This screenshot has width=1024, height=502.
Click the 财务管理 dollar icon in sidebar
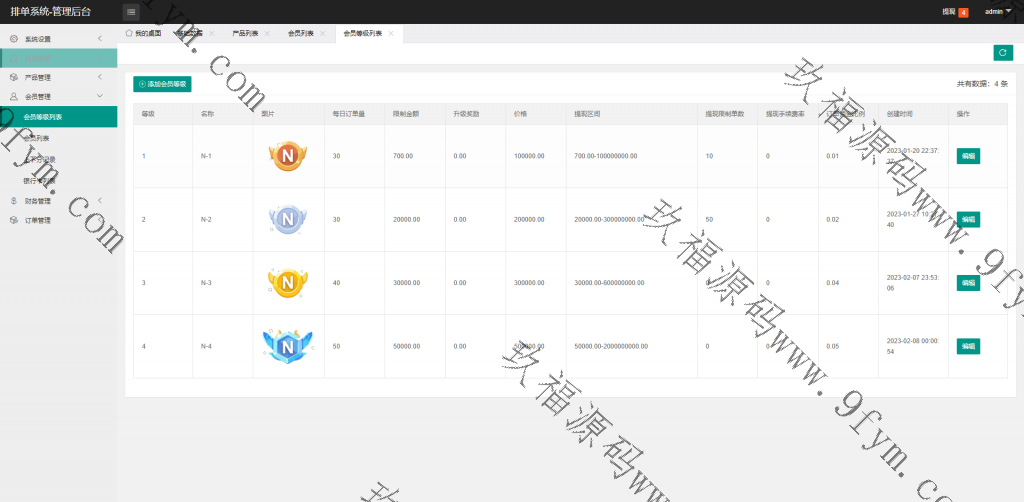(14, 200)
